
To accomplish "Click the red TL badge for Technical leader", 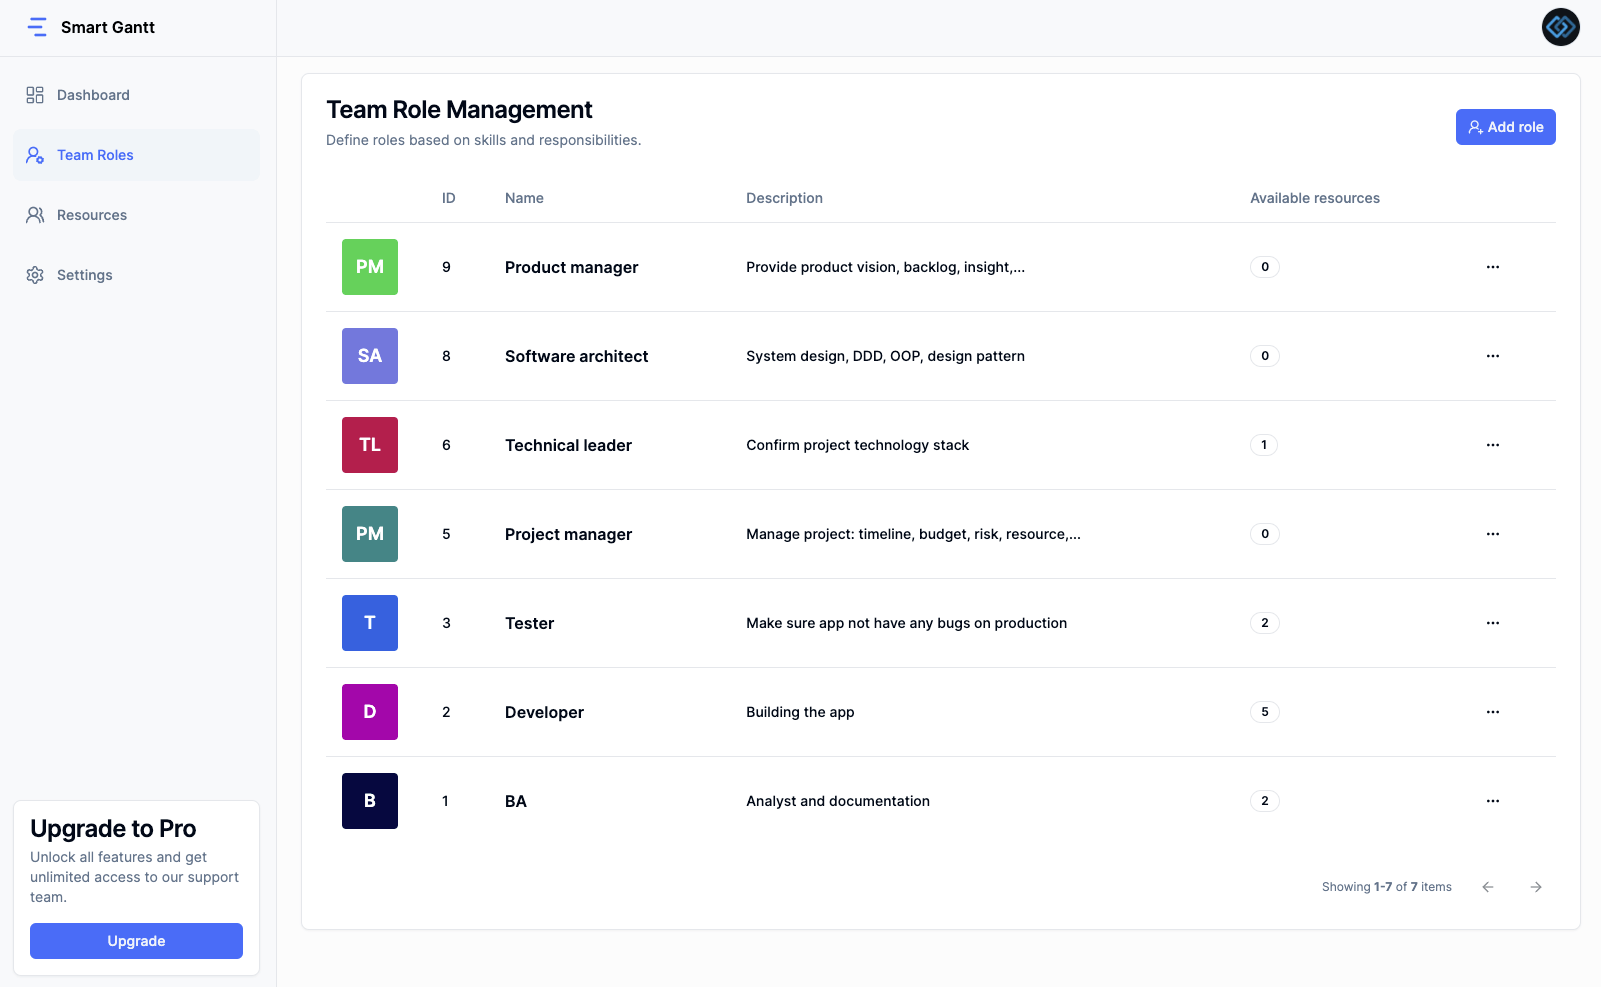I will click(370, 445).
